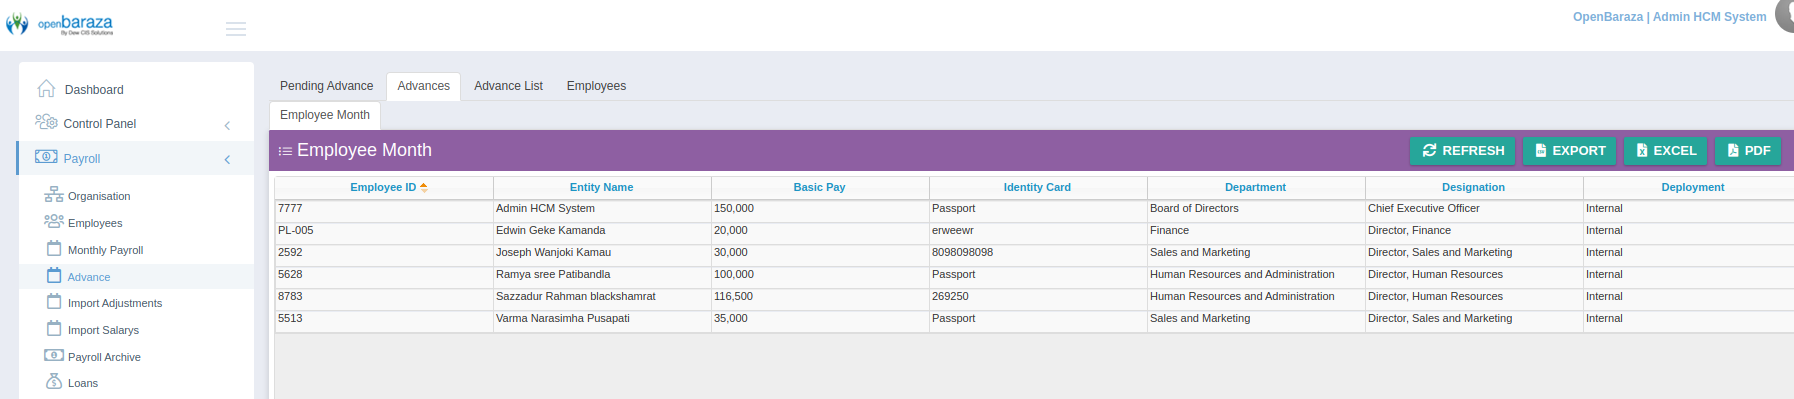Switch to Pending Advance tab
This screenshot has width=1794, height=399.
[326, 86]
